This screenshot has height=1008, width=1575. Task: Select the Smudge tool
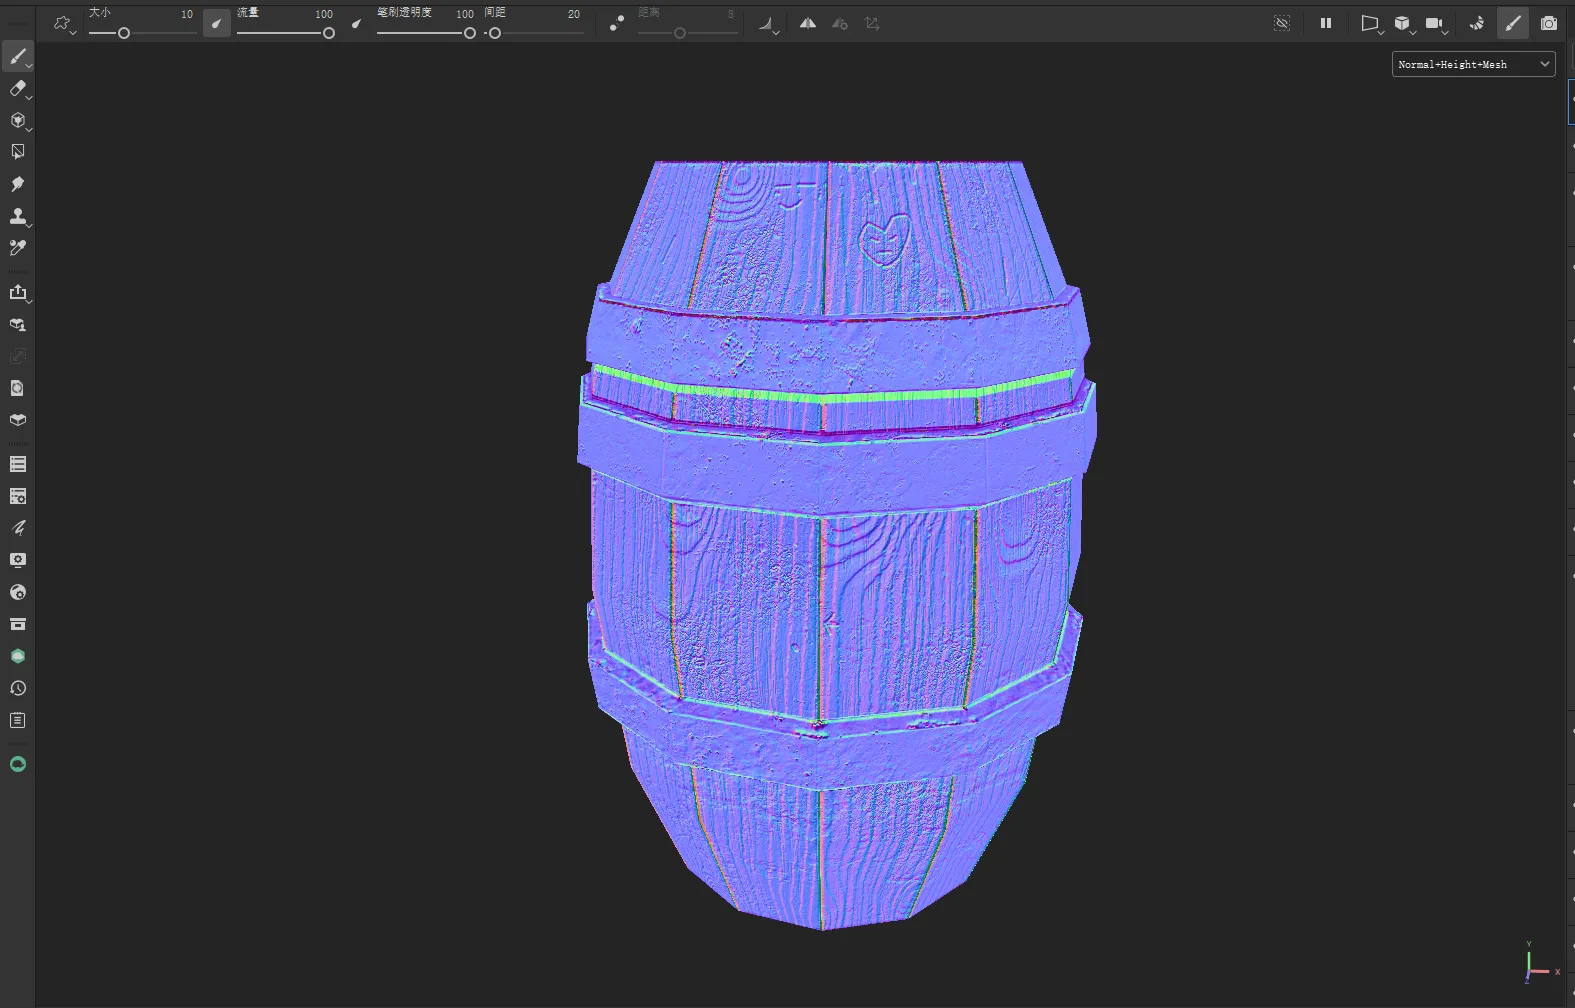coord(17,184)
